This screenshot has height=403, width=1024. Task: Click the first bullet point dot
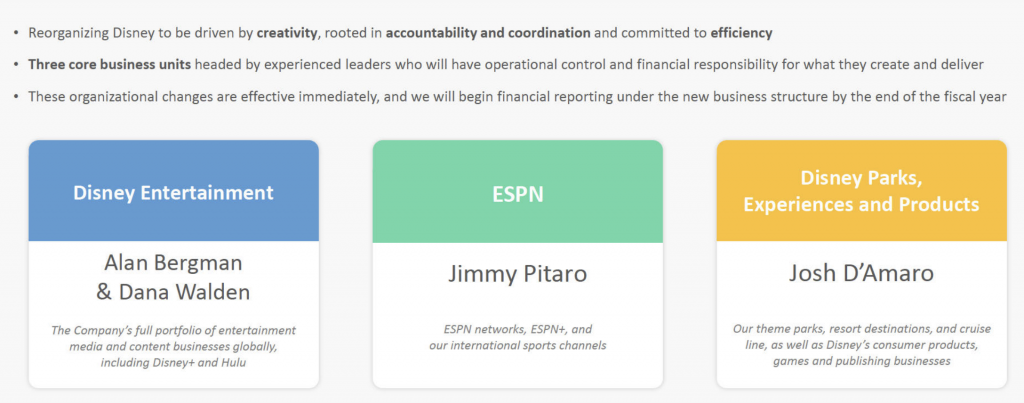tap(15, 32)
